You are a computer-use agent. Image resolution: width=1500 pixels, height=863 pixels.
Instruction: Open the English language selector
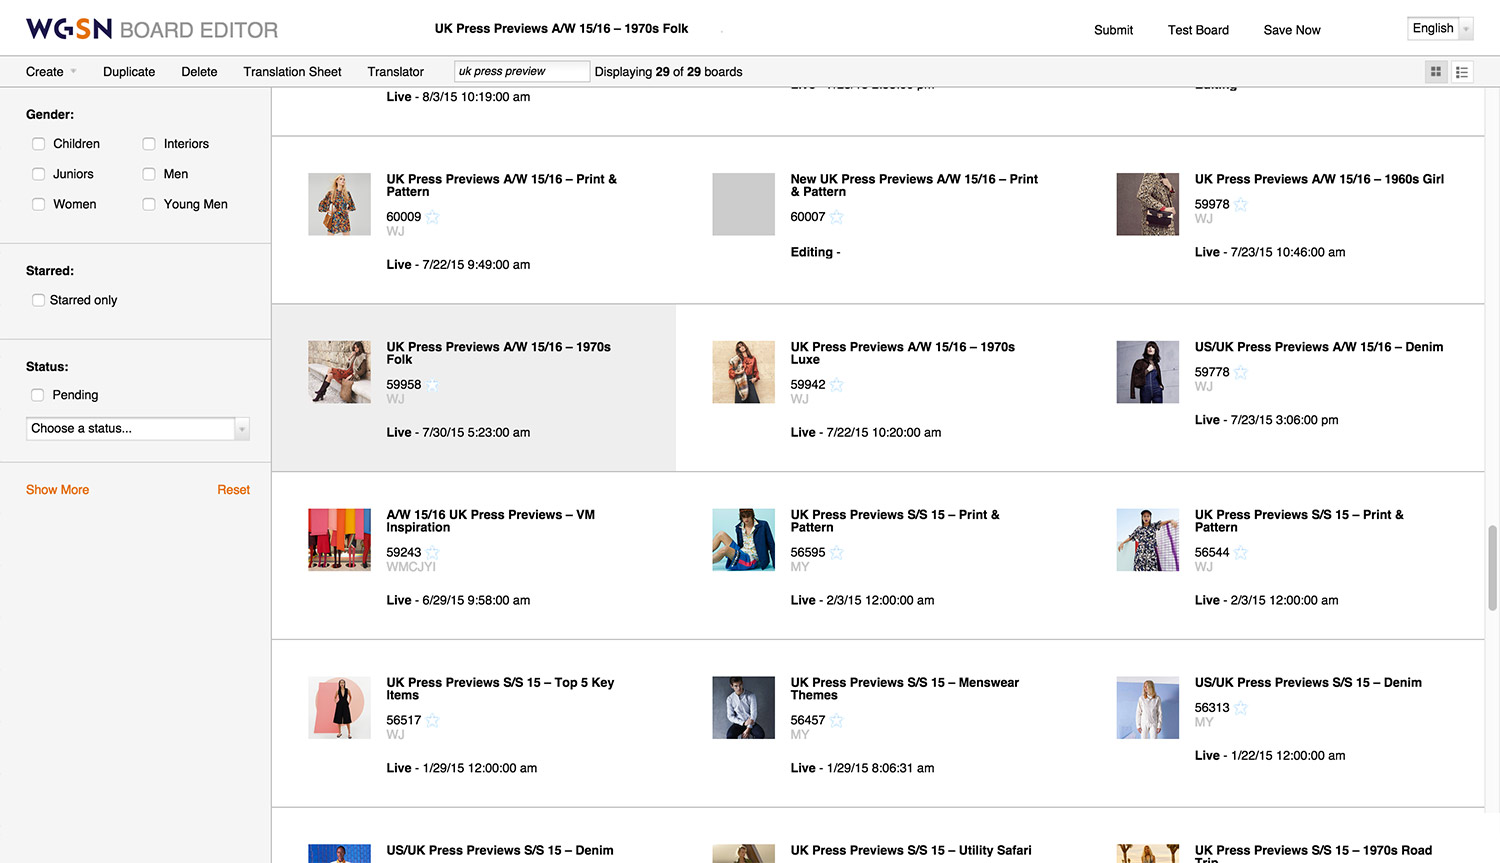(1440, 29)
